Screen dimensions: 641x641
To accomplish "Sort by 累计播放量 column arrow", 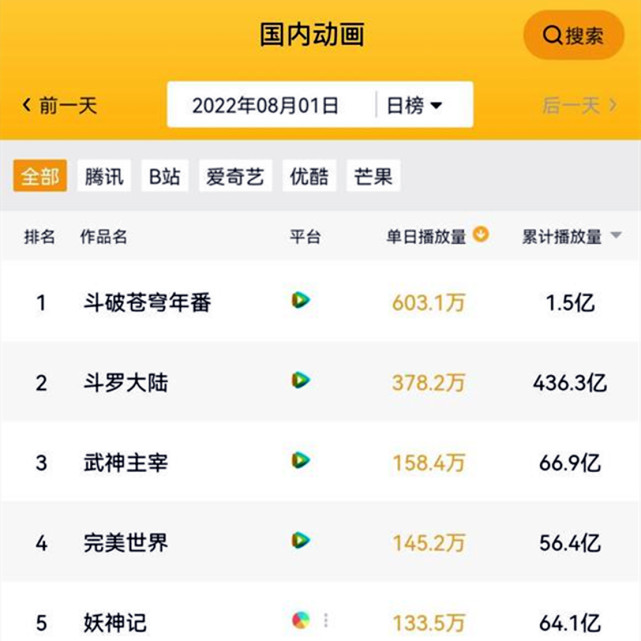I will (616, 236).
